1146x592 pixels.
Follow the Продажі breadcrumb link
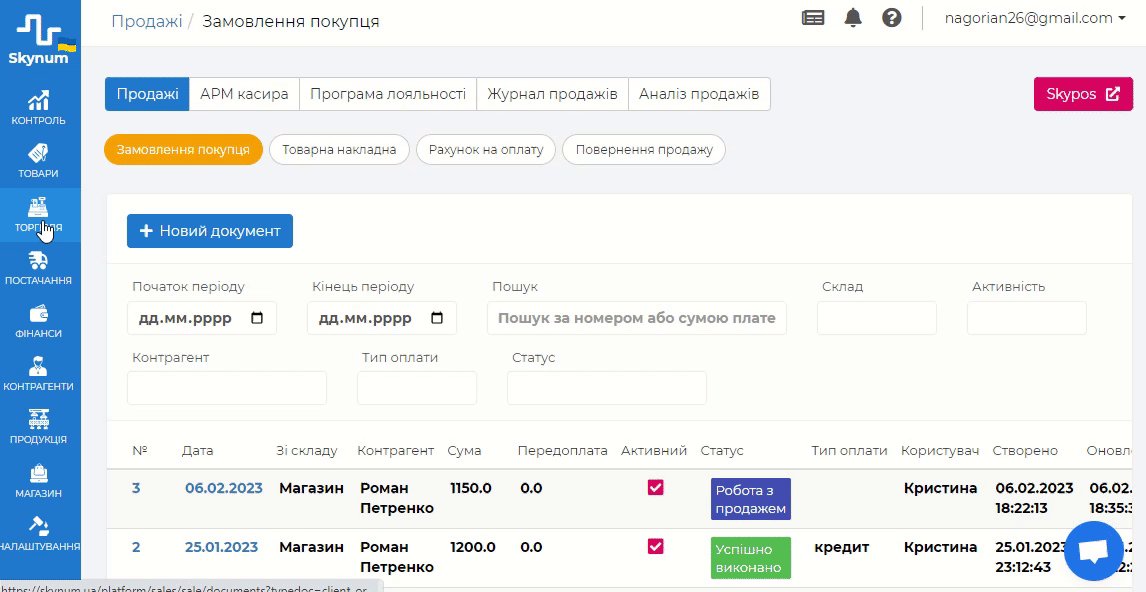(x=146, y=20)
